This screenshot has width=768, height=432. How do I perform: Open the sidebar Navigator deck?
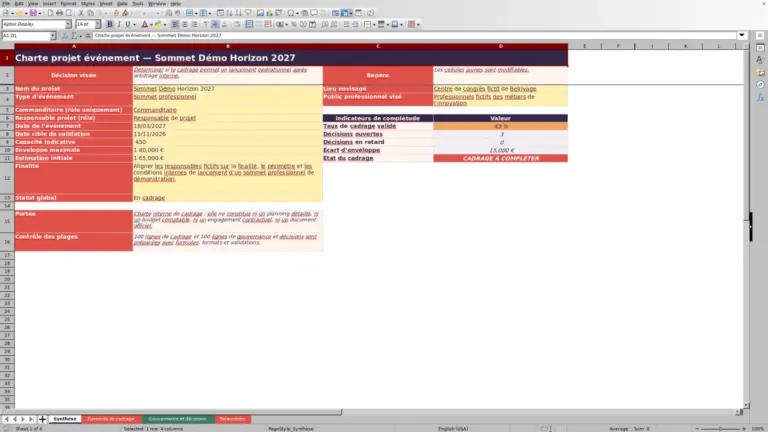(x=760, y=85)
